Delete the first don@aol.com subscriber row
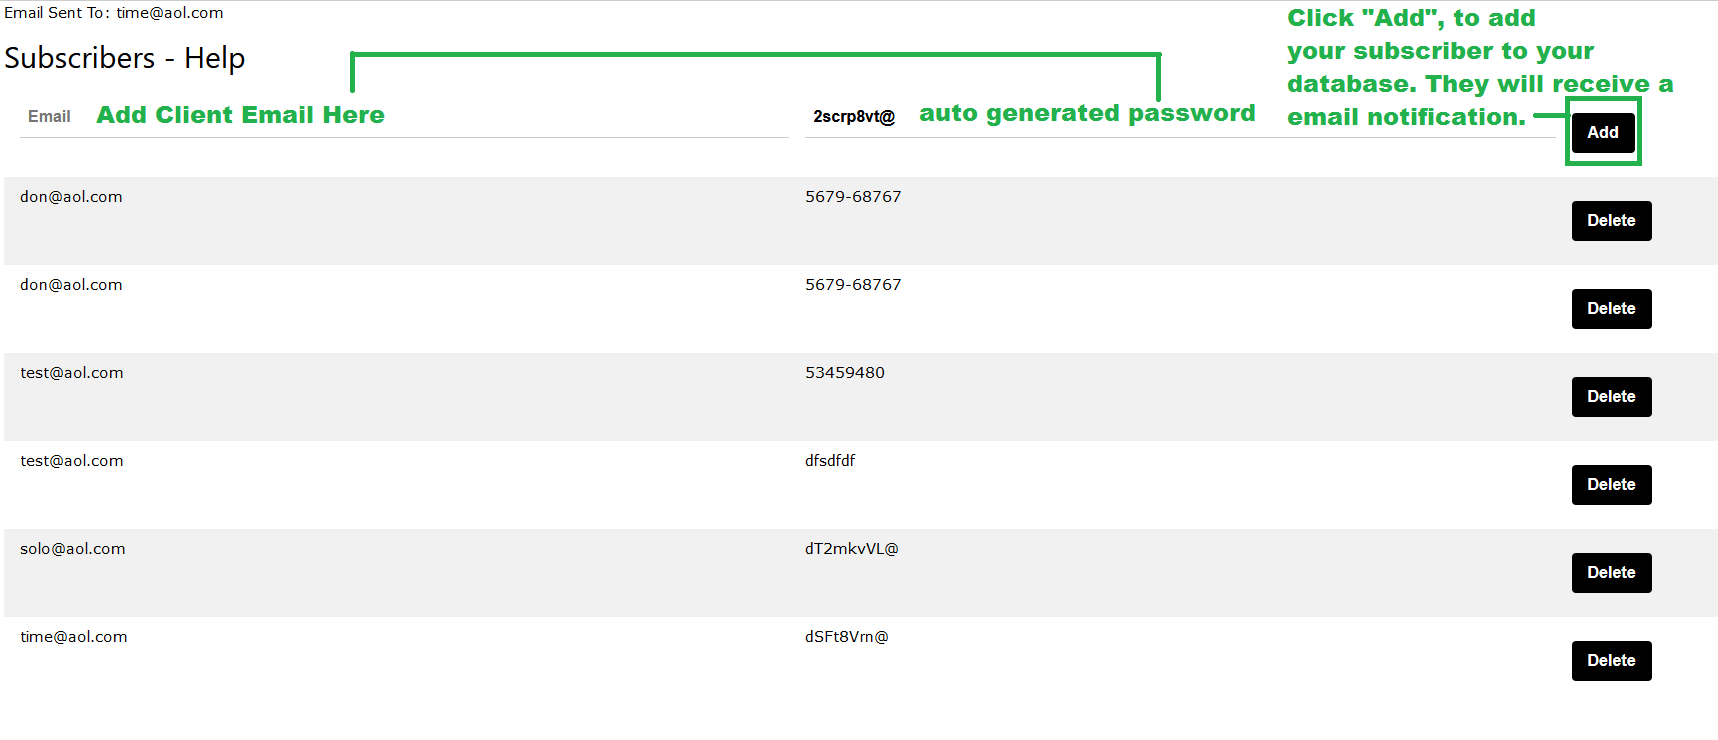The width and height of the screenshot is (1718, 740). pos(1611,221)
